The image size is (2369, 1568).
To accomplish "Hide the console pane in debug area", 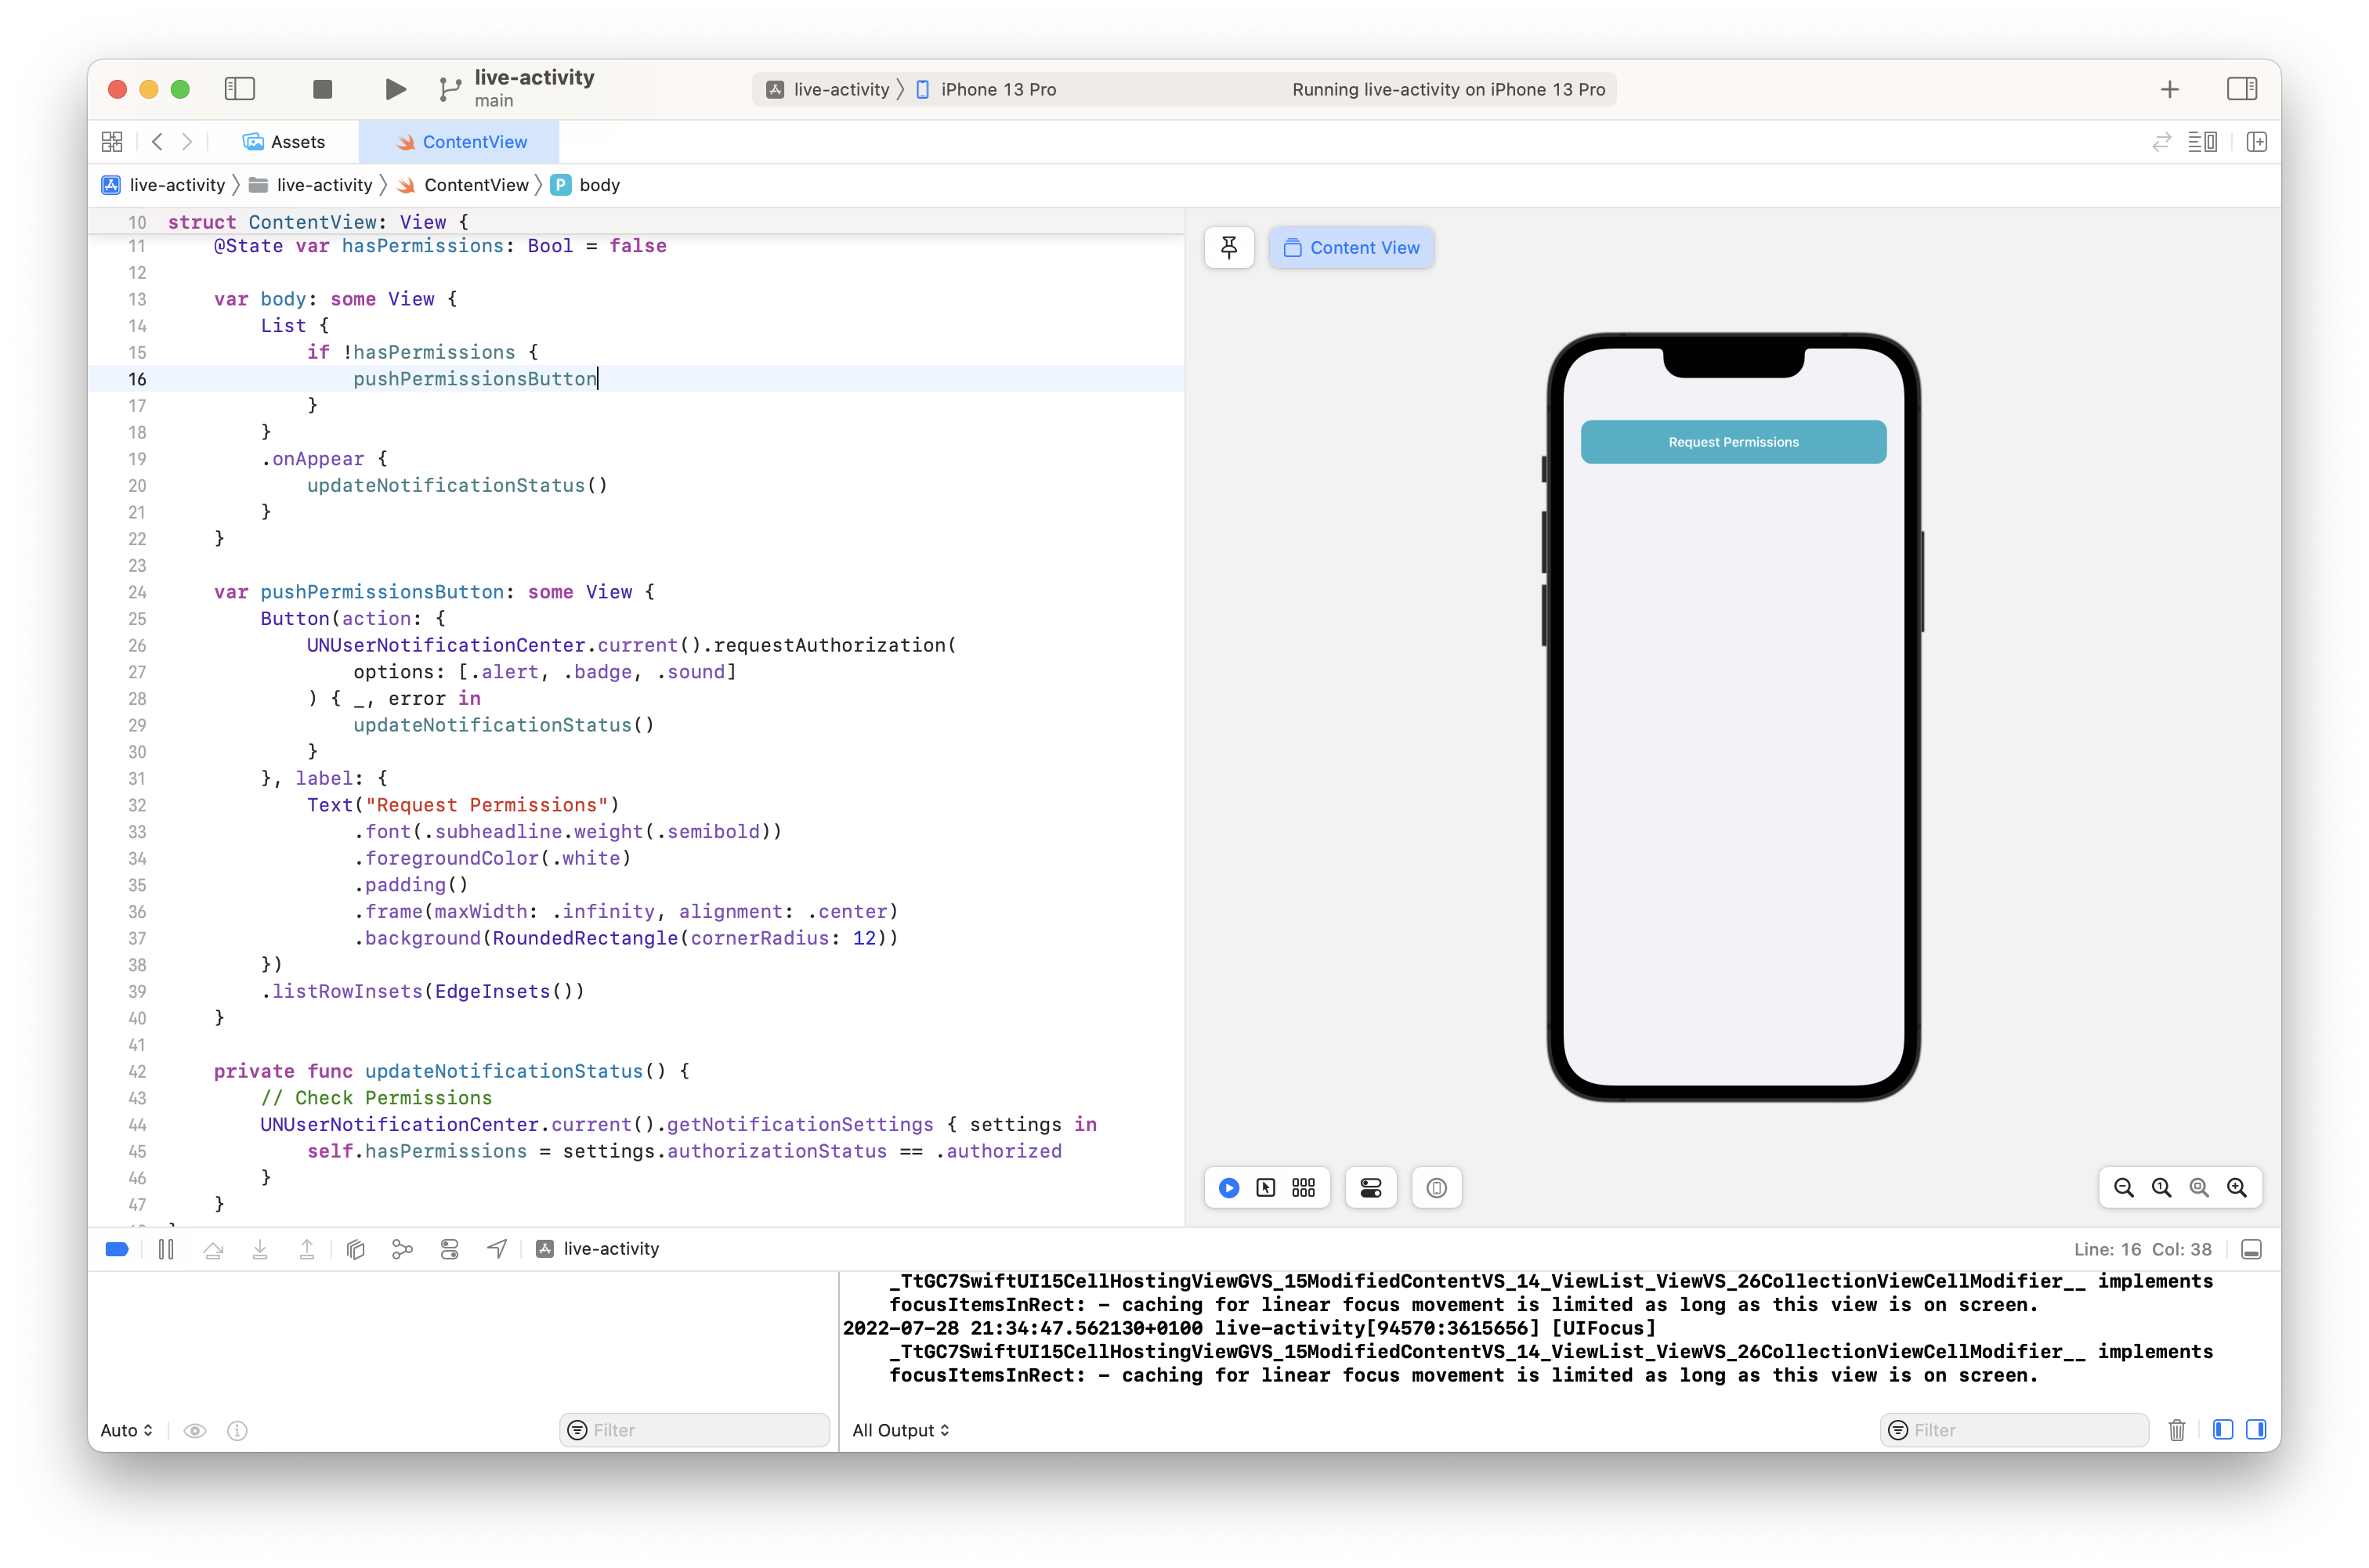I will (2256, 1430).
